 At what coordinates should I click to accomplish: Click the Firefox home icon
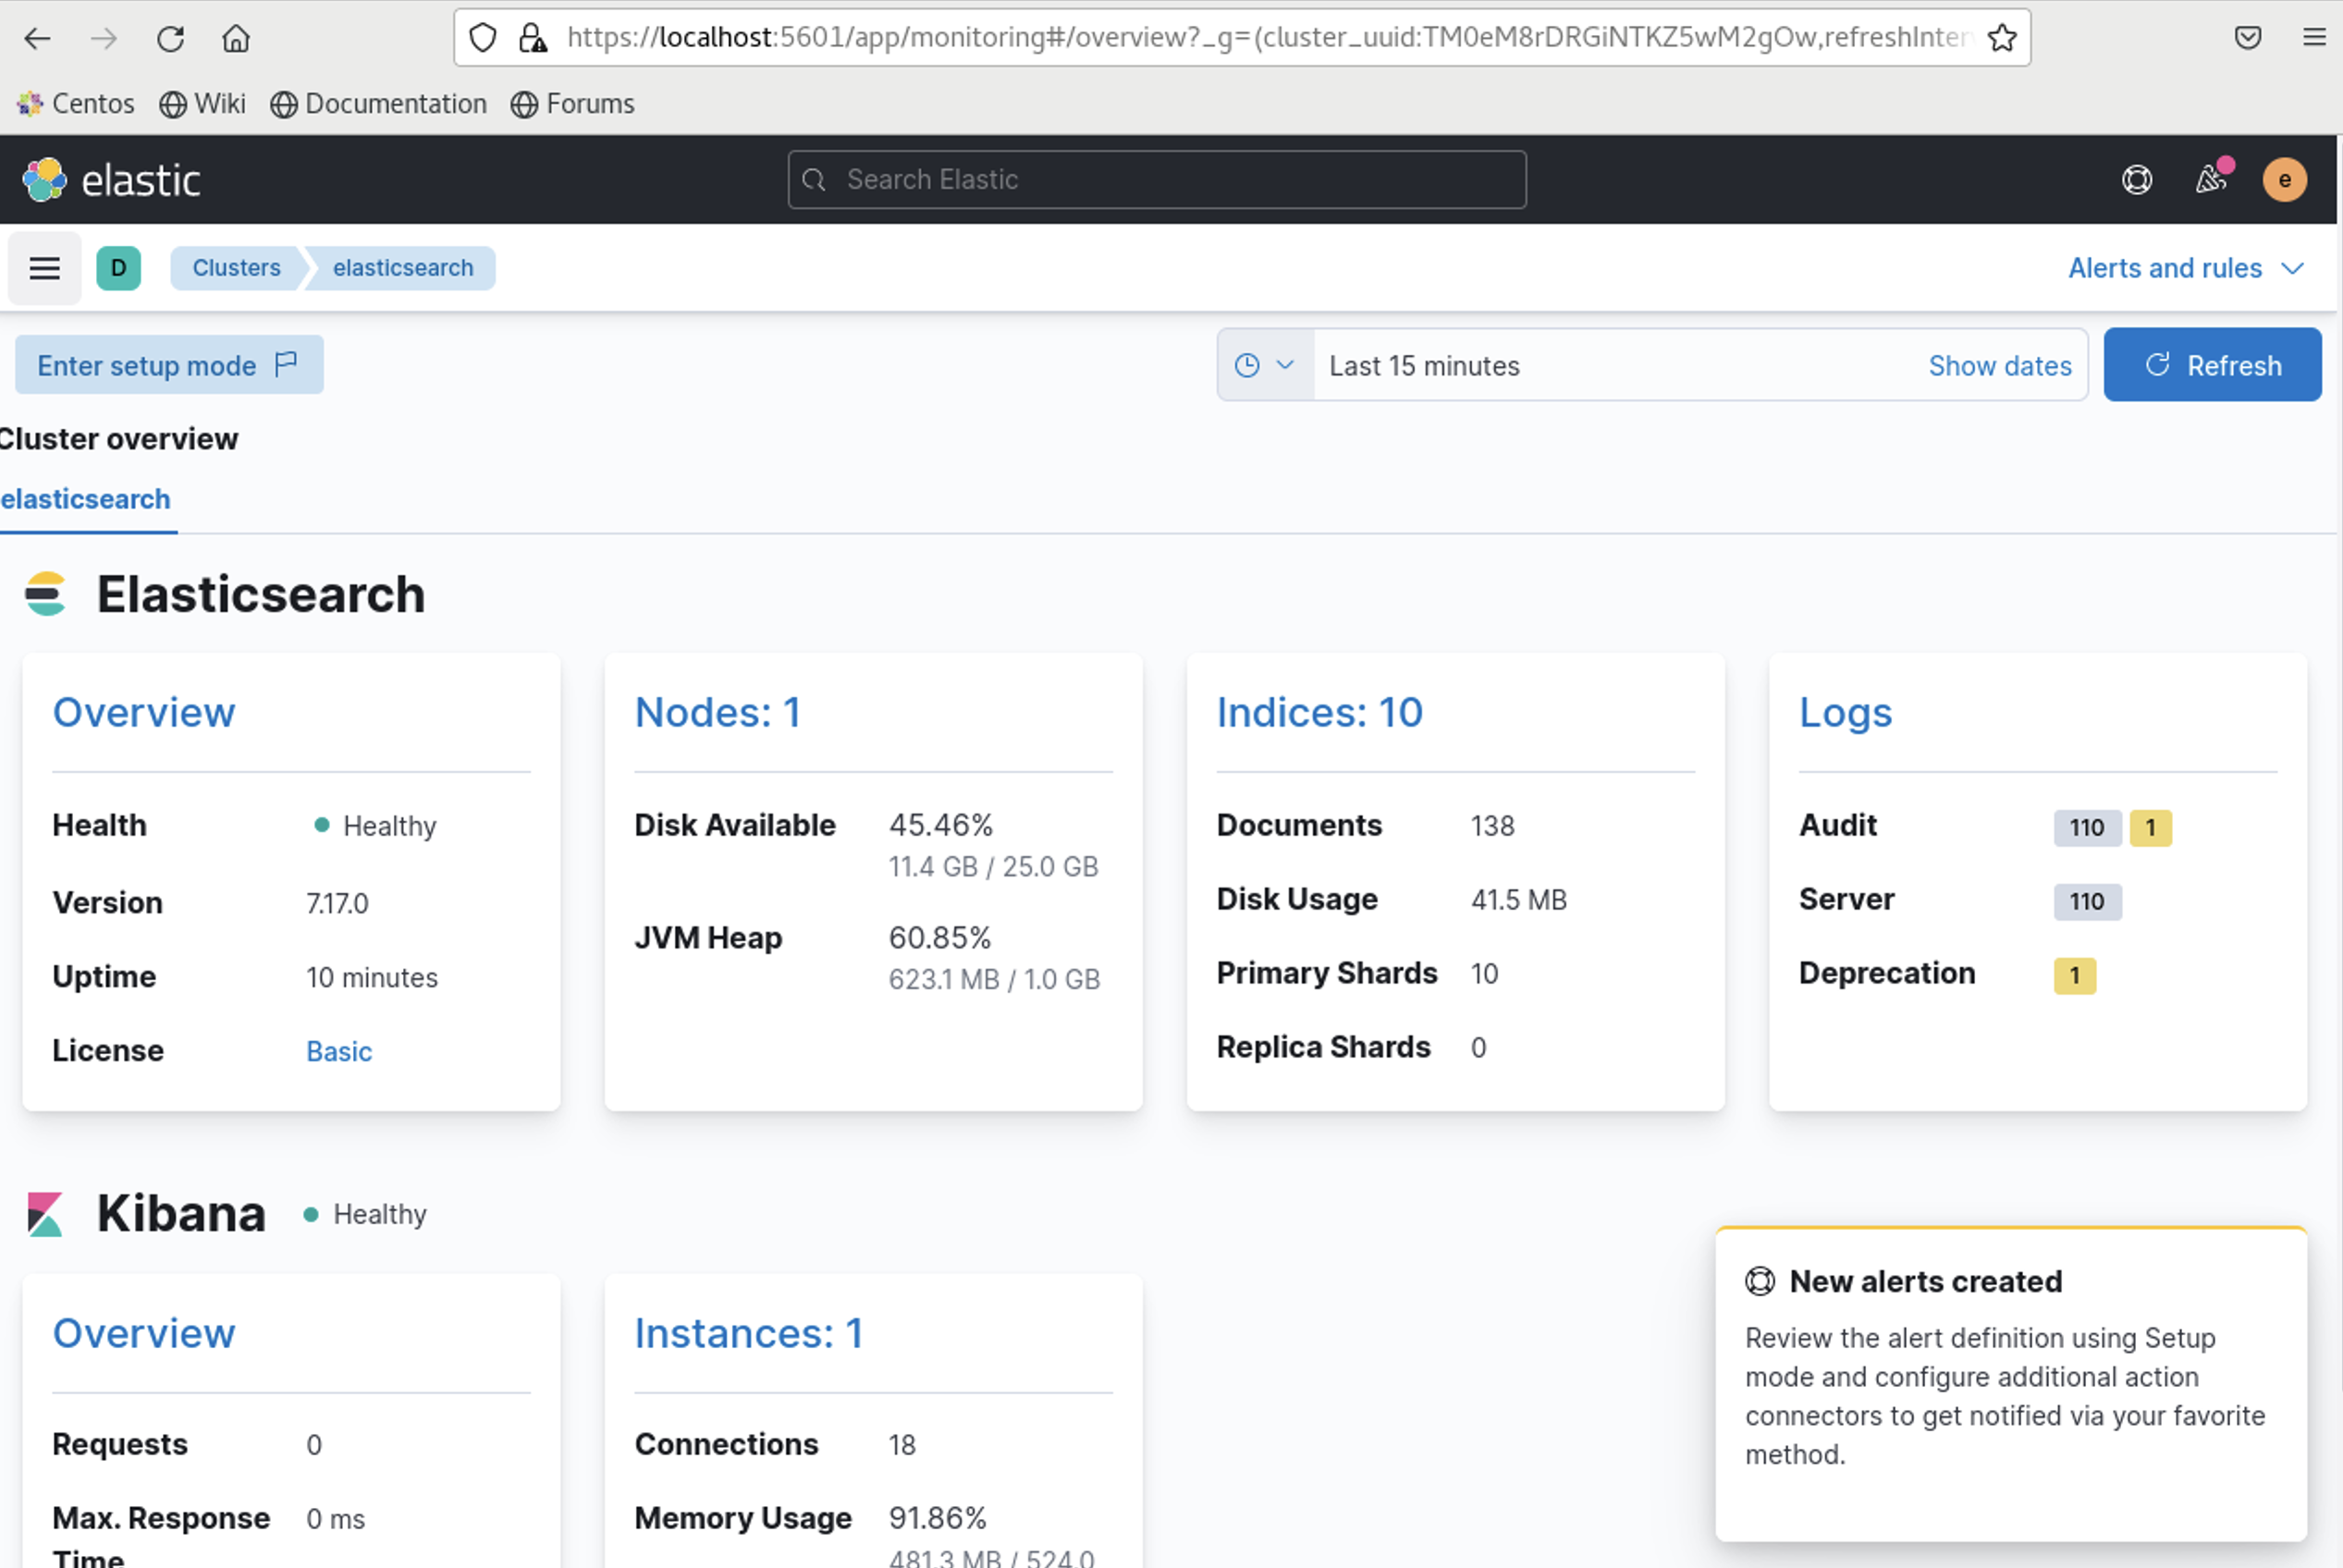tap(236, 38)
